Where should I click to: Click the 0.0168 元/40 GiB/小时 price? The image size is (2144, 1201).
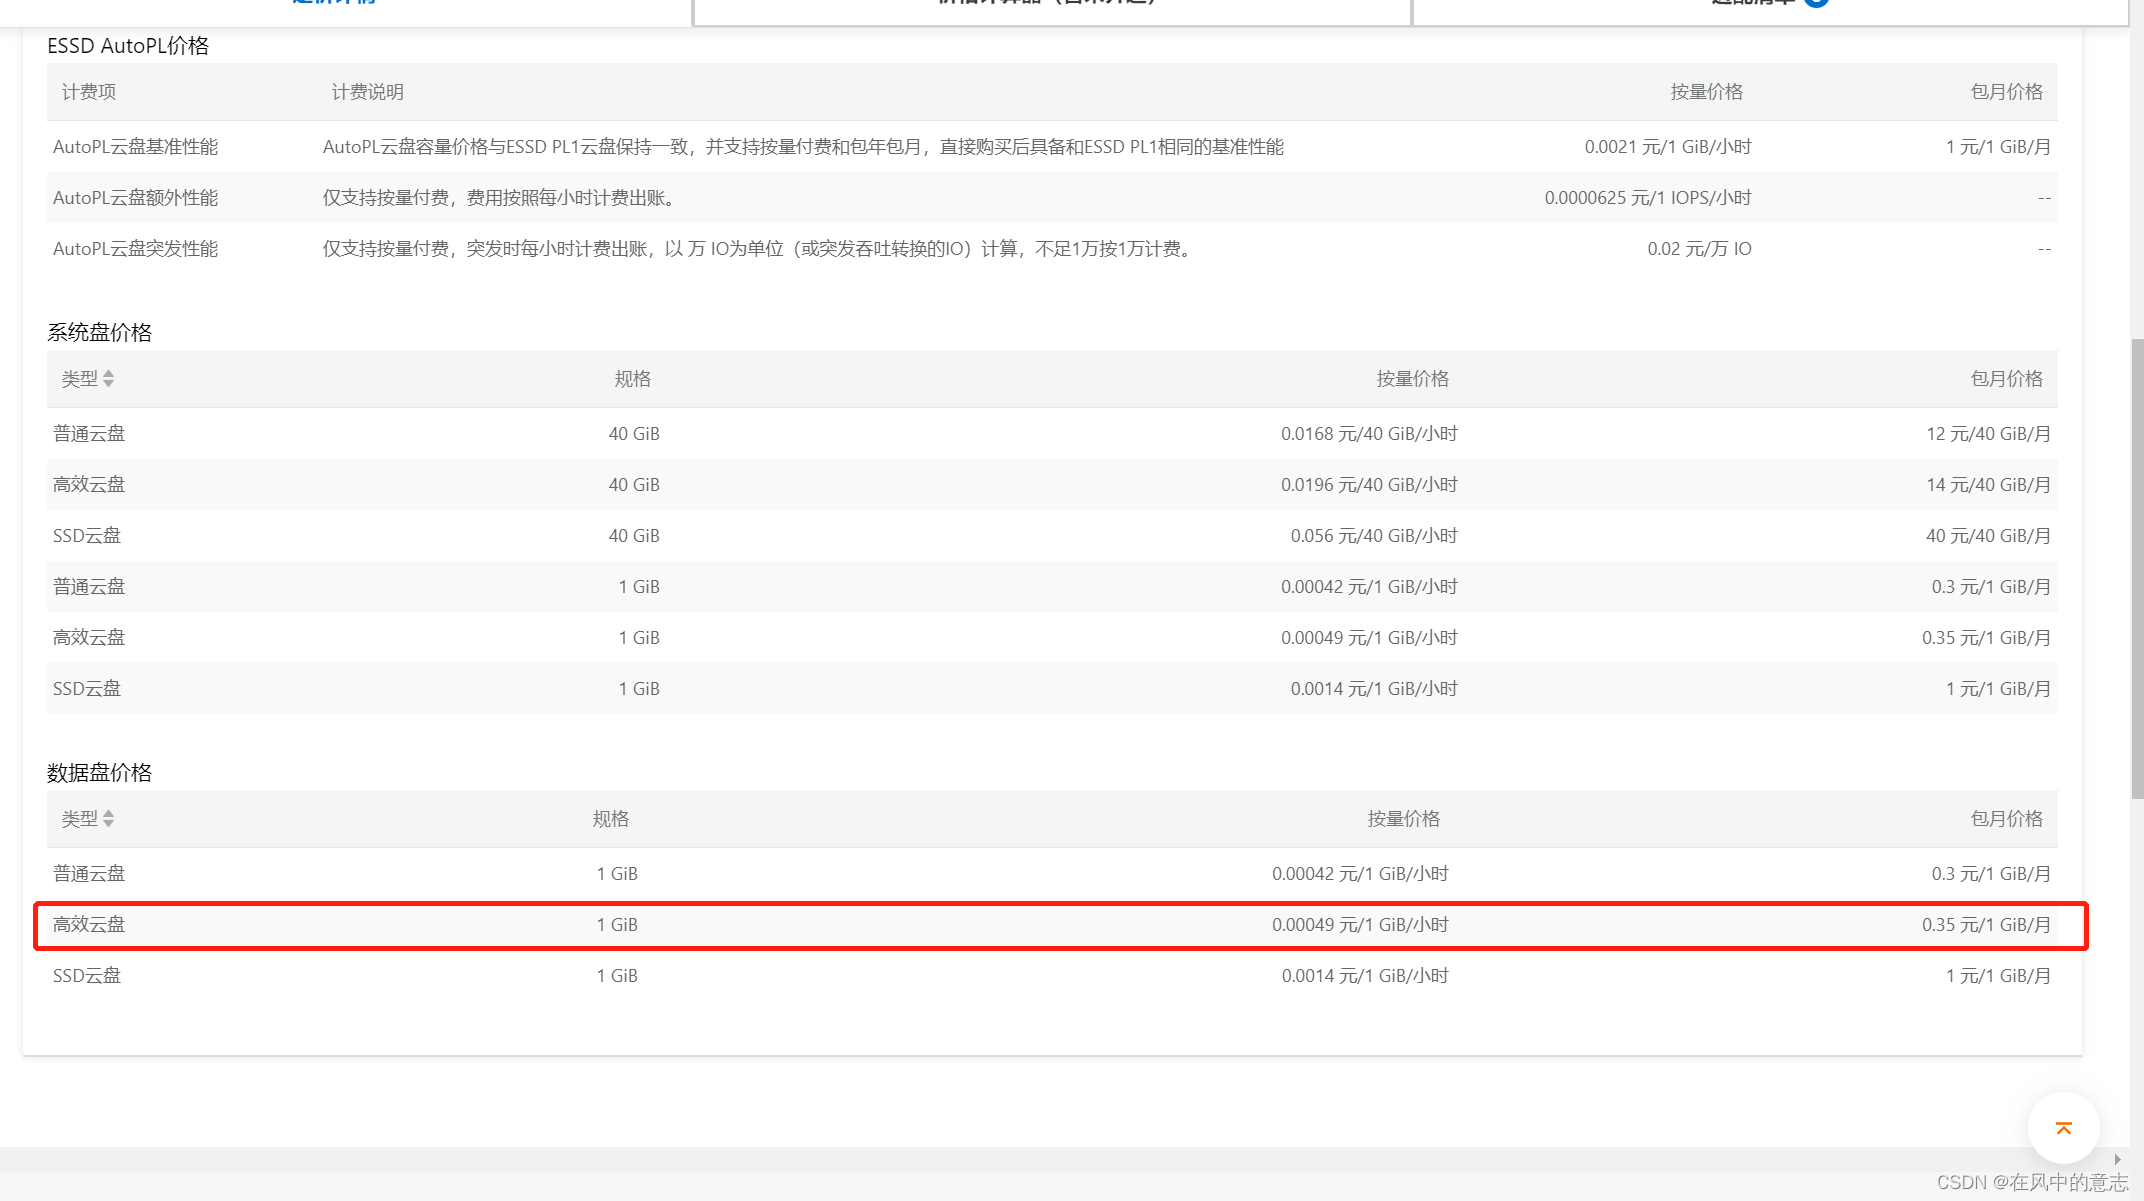coord(1369,434)
